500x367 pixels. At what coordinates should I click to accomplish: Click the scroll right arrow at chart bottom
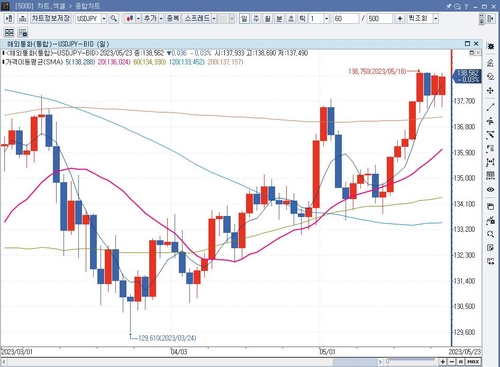click(x=380, y=362)
